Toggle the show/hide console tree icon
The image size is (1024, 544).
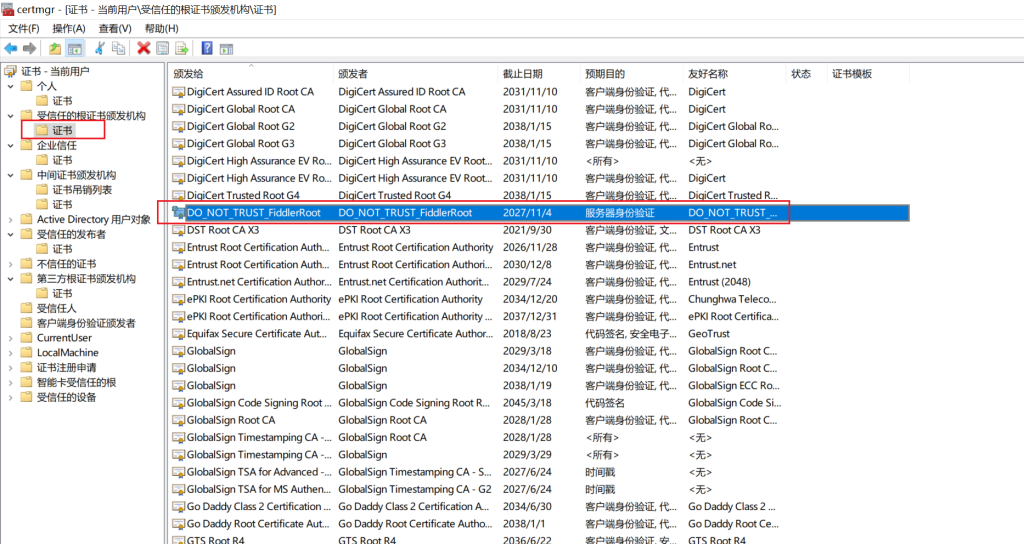(75, 48)
